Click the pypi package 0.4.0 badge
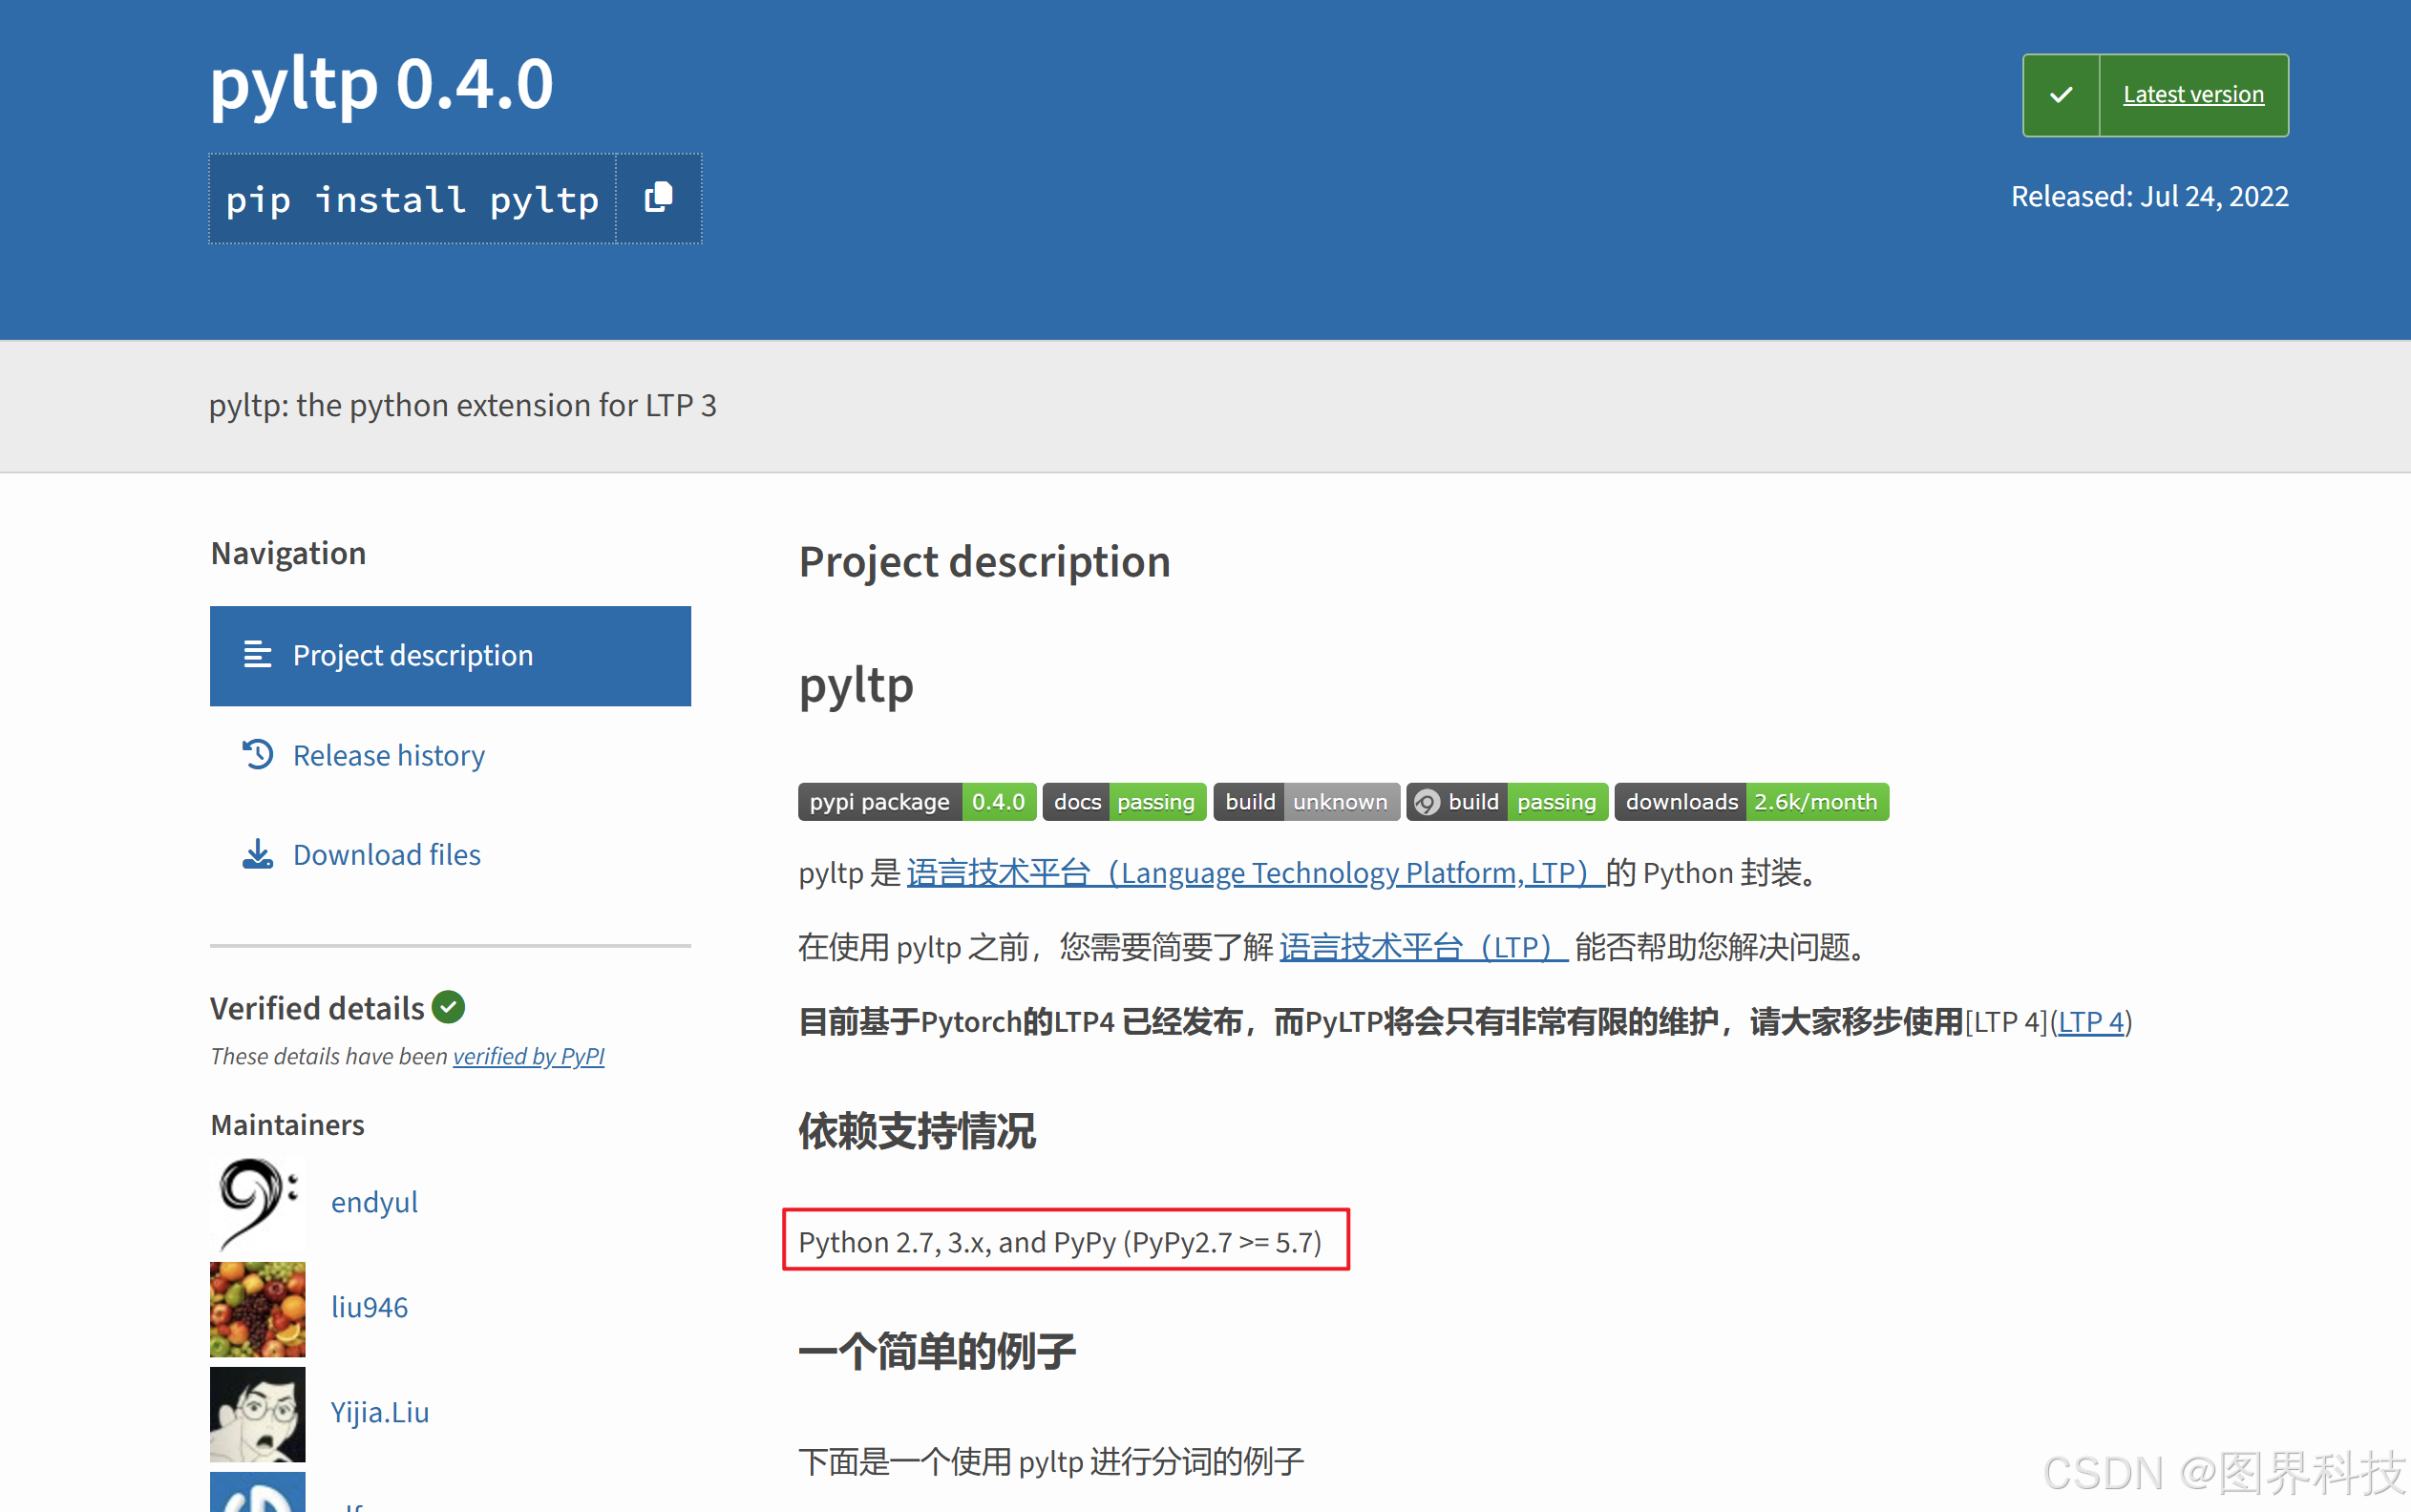 click(x=916, y=802)
